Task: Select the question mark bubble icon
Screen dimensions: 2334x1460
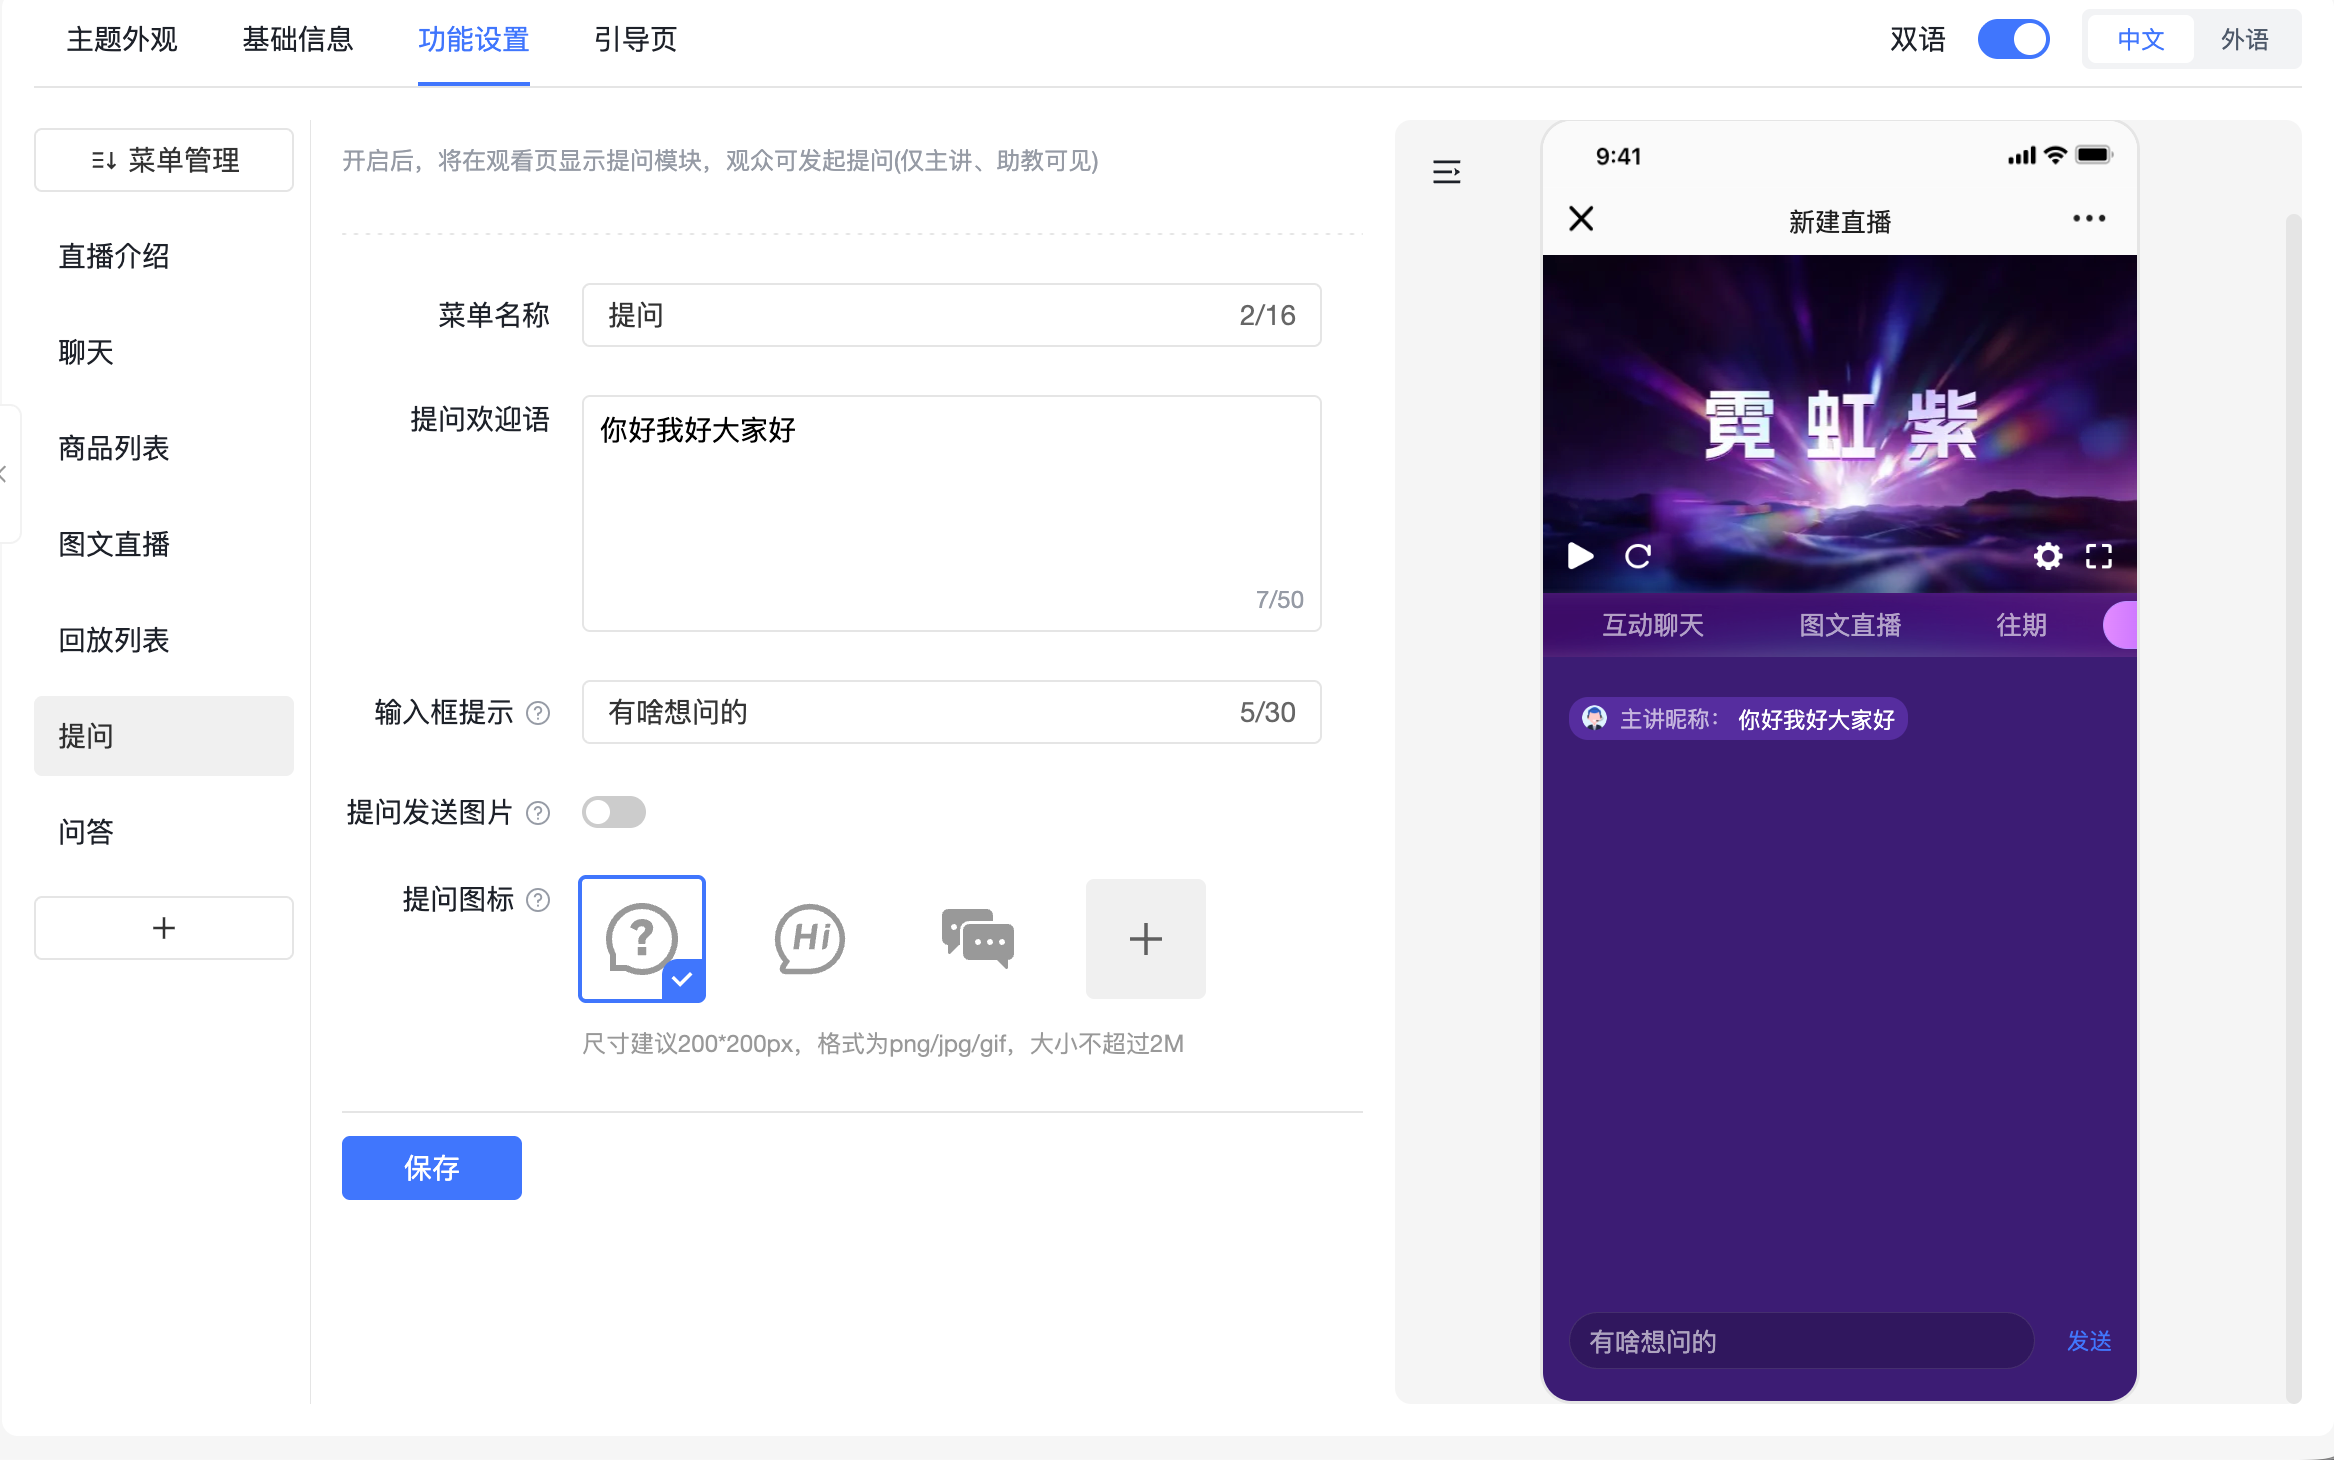Action: [x=642, y=939]
